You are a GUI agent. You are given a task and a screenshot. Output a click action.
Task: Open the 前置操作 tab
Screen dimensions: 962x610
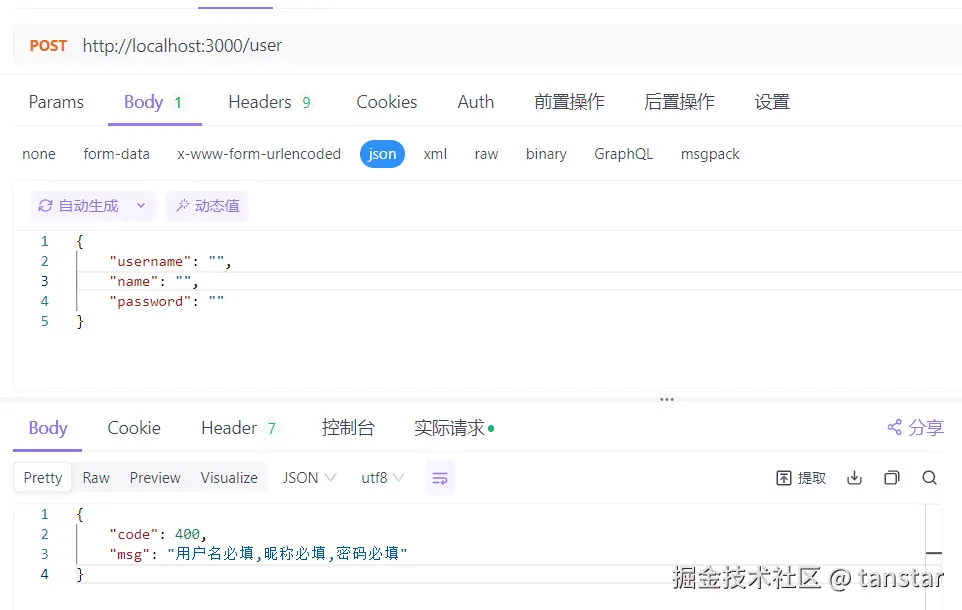coord(569,102)
